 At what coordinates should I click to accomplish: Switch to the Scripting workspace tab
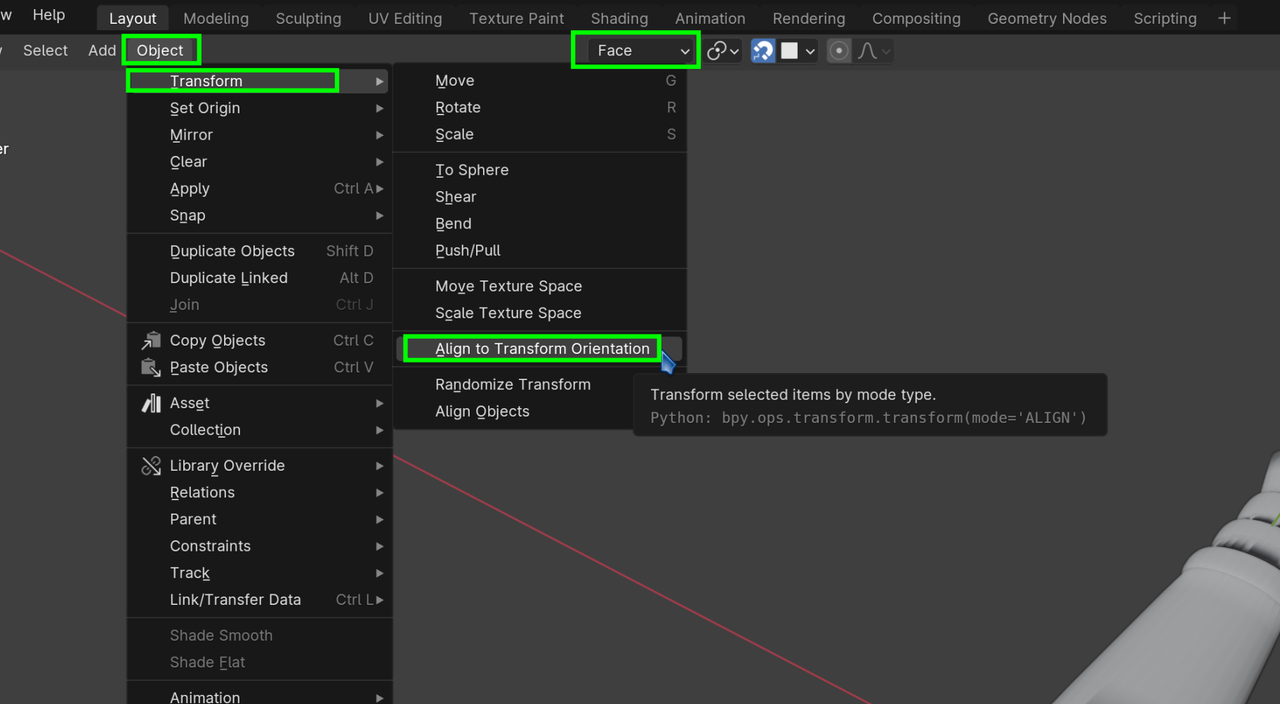click(1165, 18)
